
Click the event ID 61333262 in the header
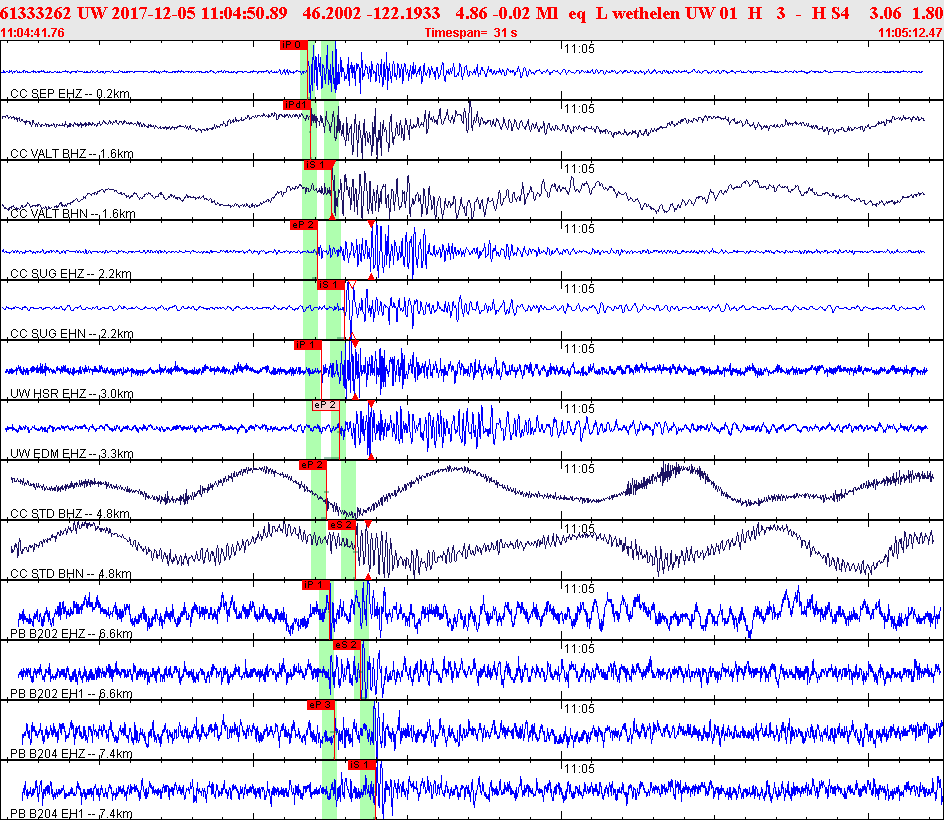36,13
